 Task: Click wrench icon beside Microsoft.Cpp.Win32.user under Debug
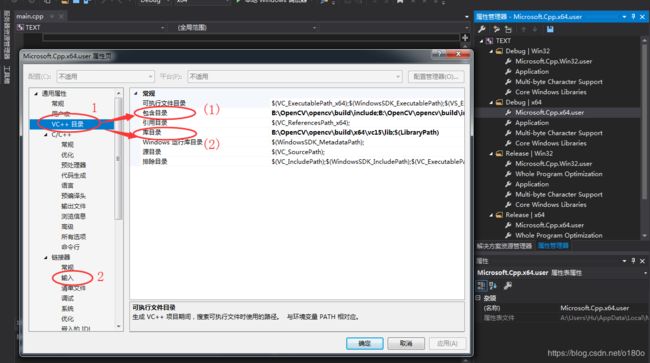coord(508,61)
